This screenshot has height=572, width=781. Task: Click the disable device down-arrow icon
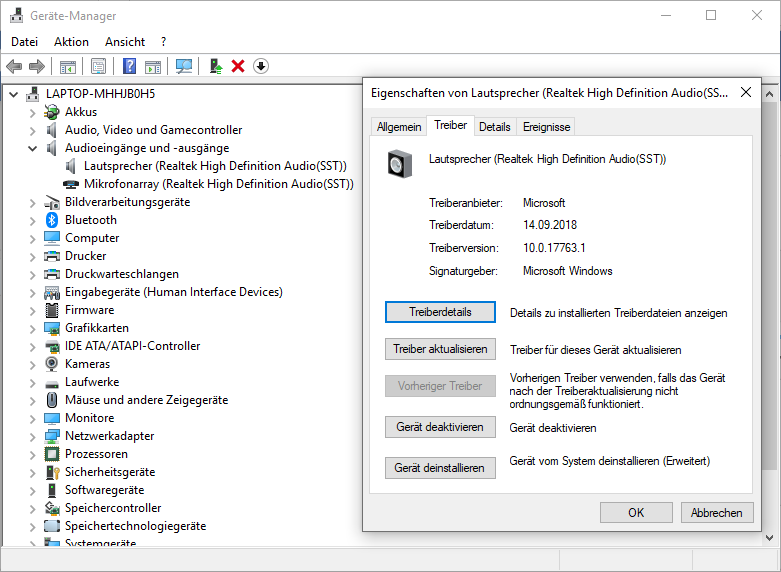pos(261,66)
